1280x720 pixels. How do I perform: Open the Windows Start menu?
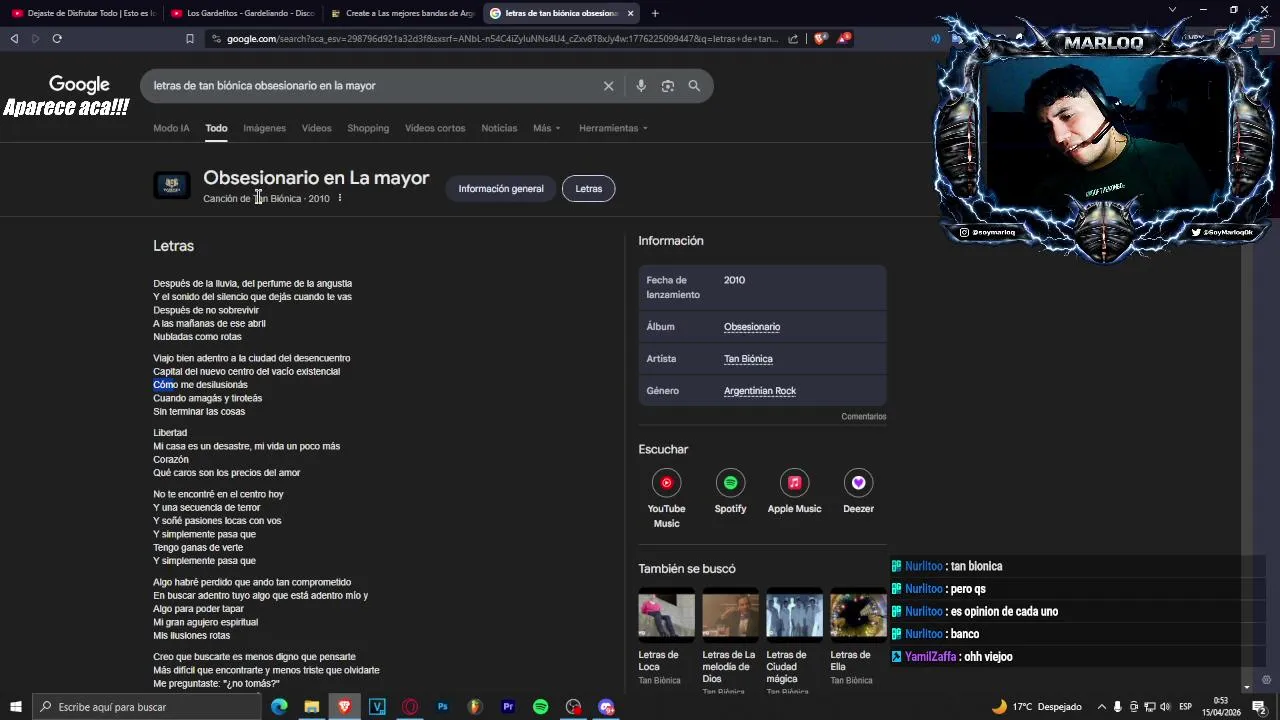point(16,707)
